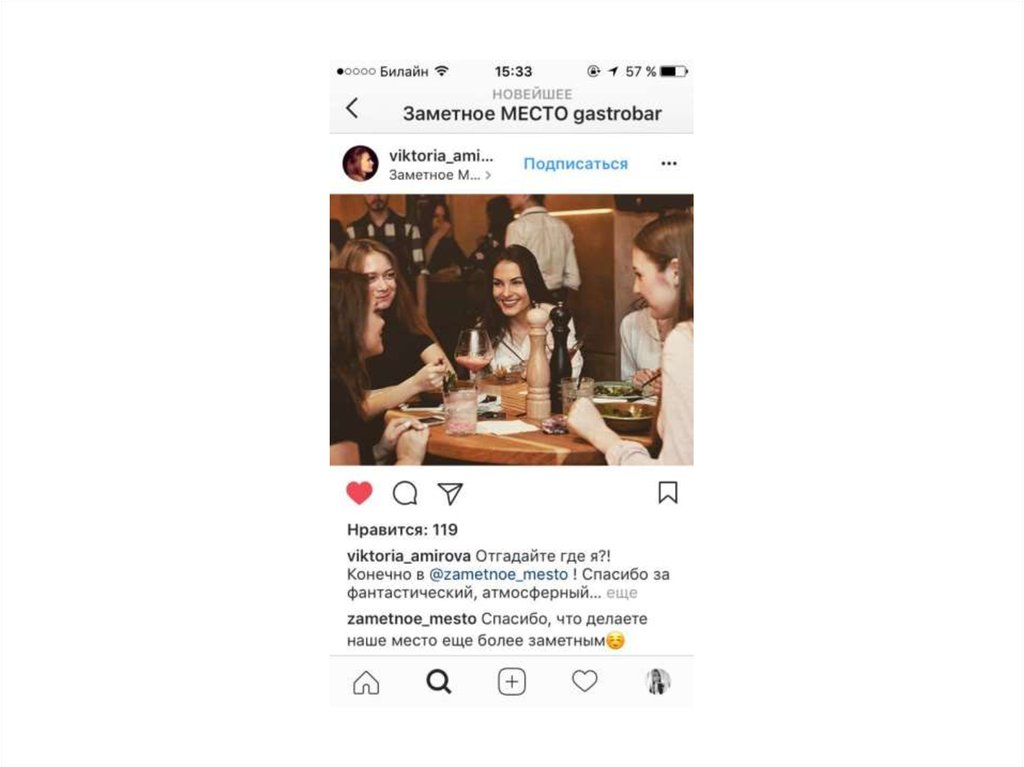Image resolution: width=1024 pixels, height=767 pixels.
Task: Follow user via Подписаться button
Action: [x=575, y=164]
